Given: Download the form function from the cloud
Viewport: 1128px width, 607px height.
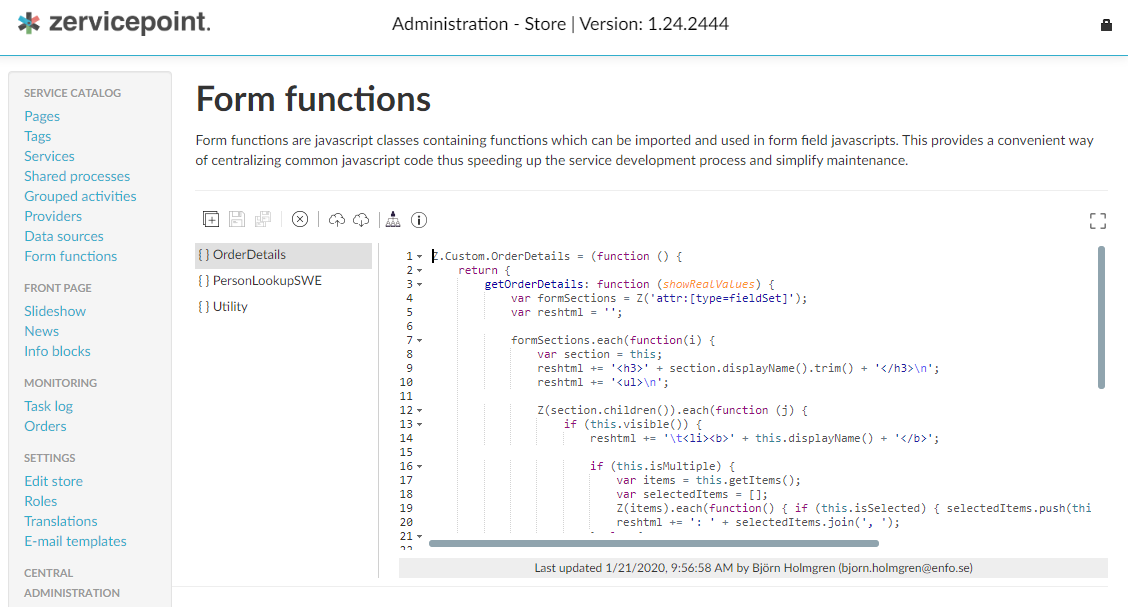Looking at the screenshot, I should click(x=362, y=219).
